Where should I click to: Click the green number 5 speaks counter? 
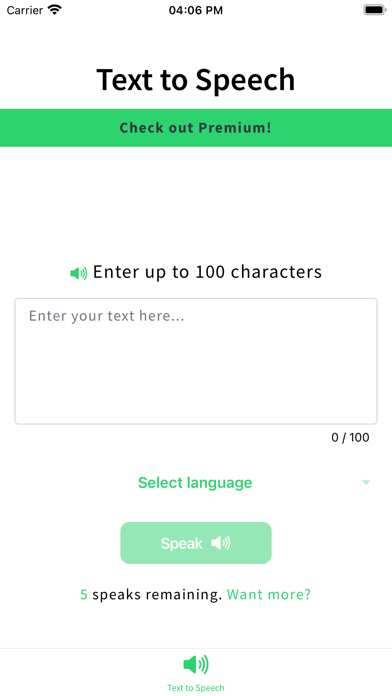tap(83, 595)
